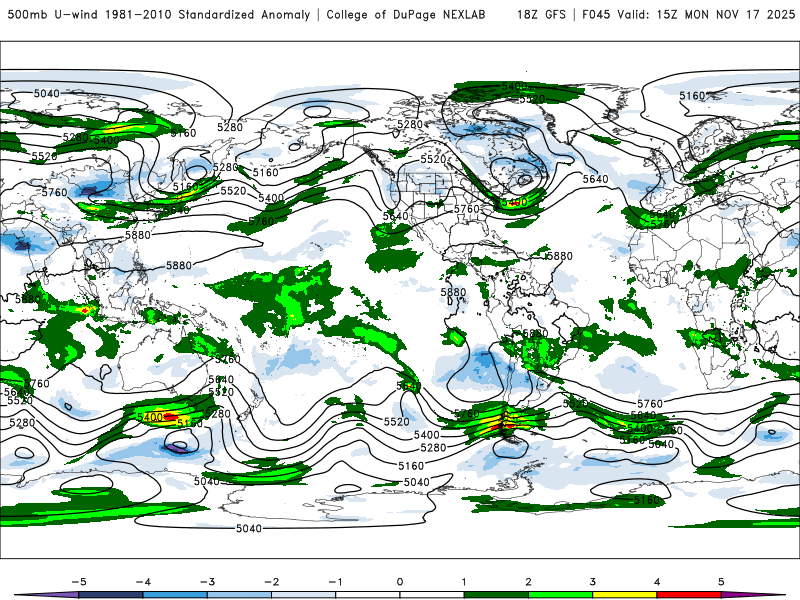Click the '-3' colorbar label

(207, 582)
